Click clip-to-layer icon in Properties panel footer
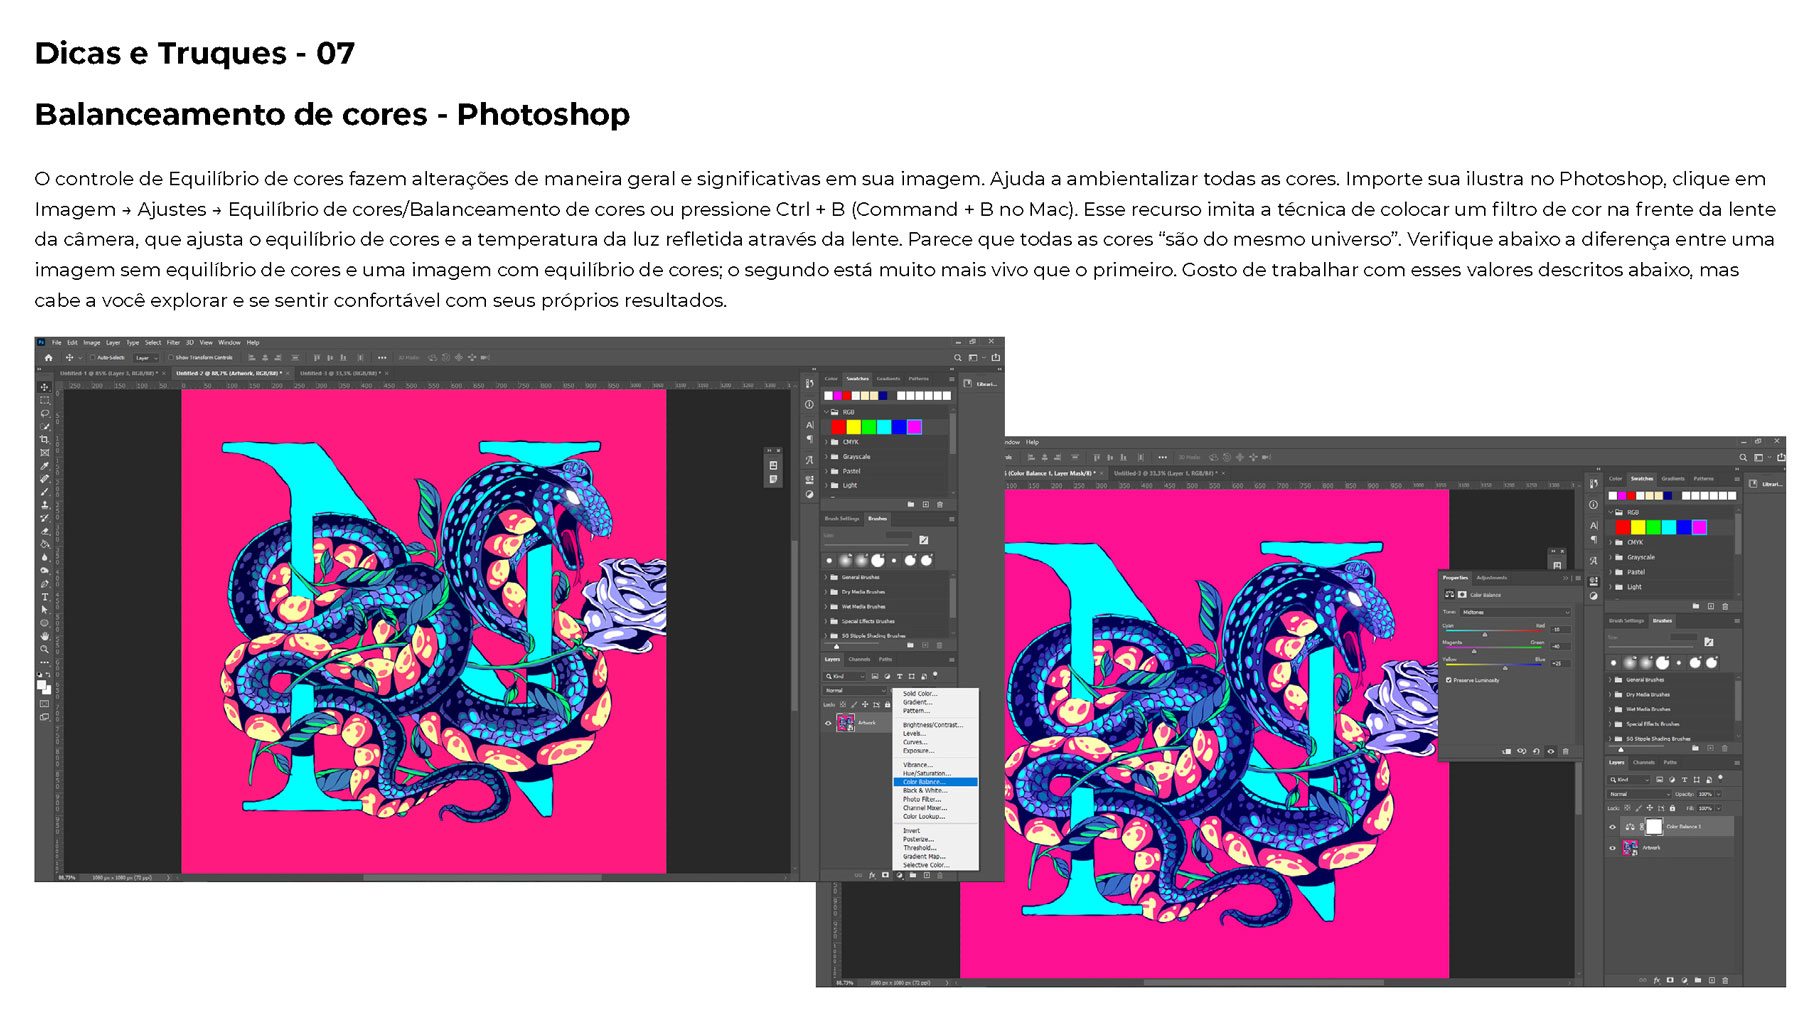 pyautogui.click(x=1506, y=751)
